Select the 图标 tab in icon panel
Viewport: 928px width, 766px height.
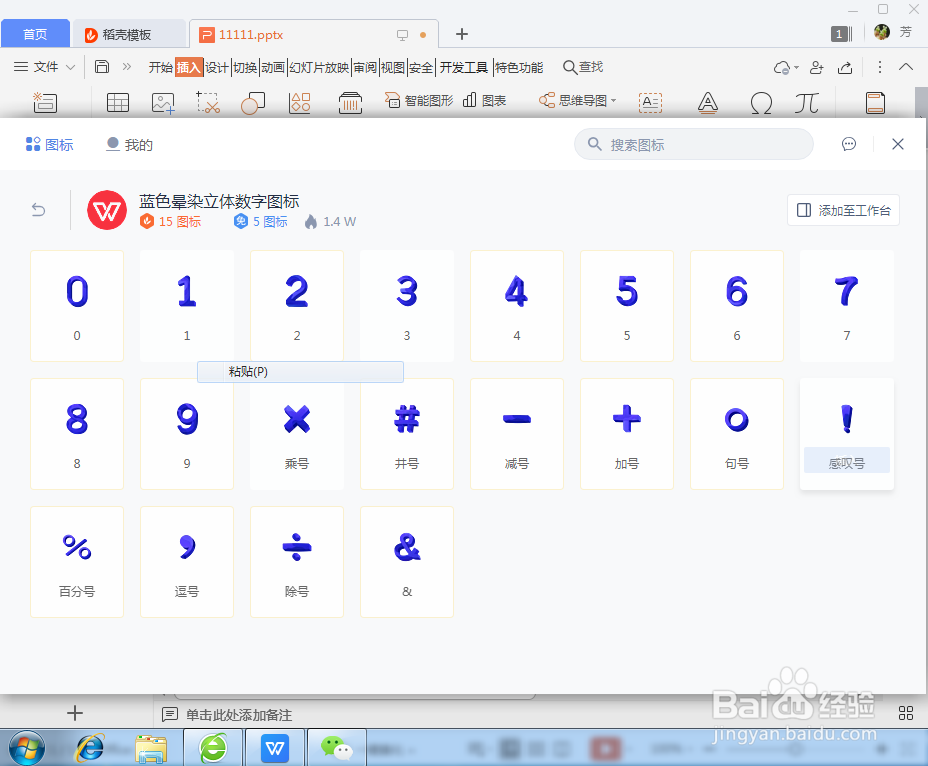click(50, 144)
